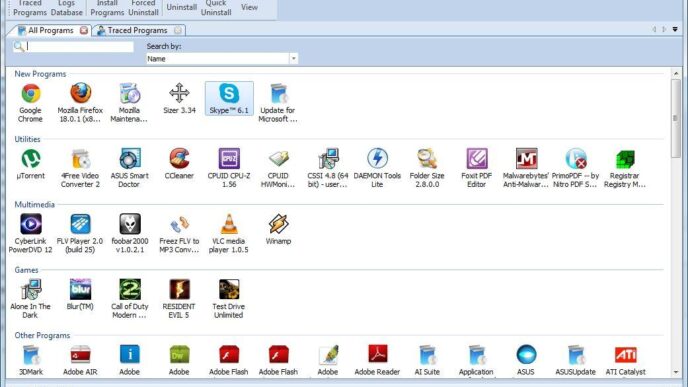Select the Freez FLV to MP3 Converter icon
Screen dimensions: 688x387
coord(179,225)
